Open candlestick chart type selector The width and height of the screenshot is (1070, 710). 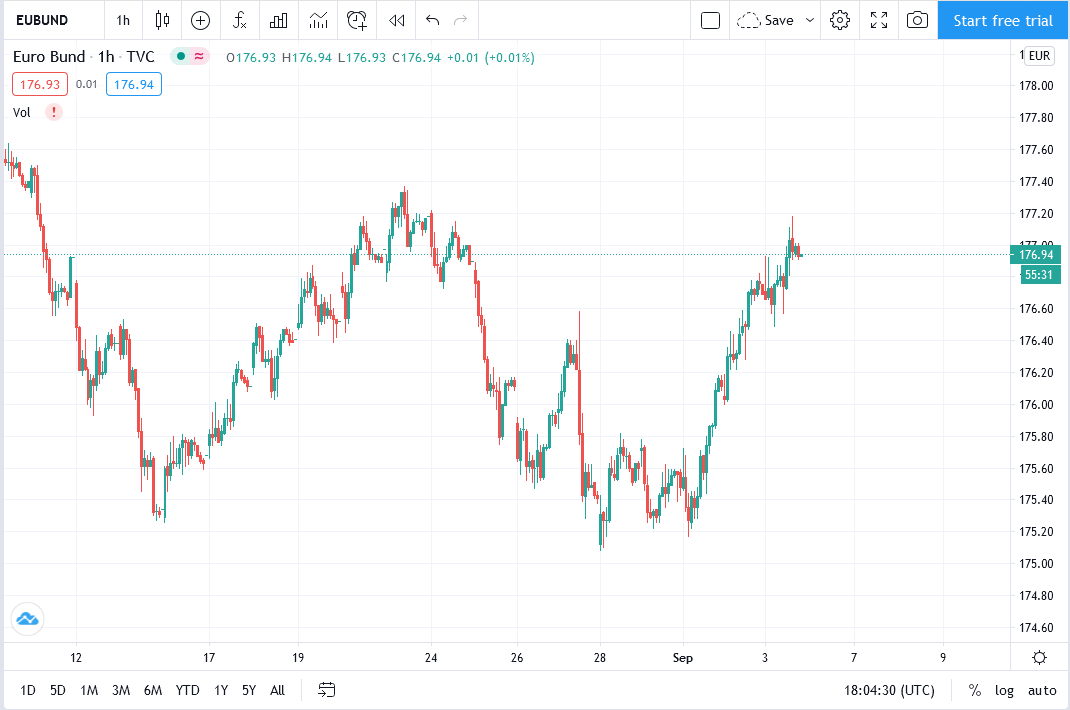[x=162, y=20]
